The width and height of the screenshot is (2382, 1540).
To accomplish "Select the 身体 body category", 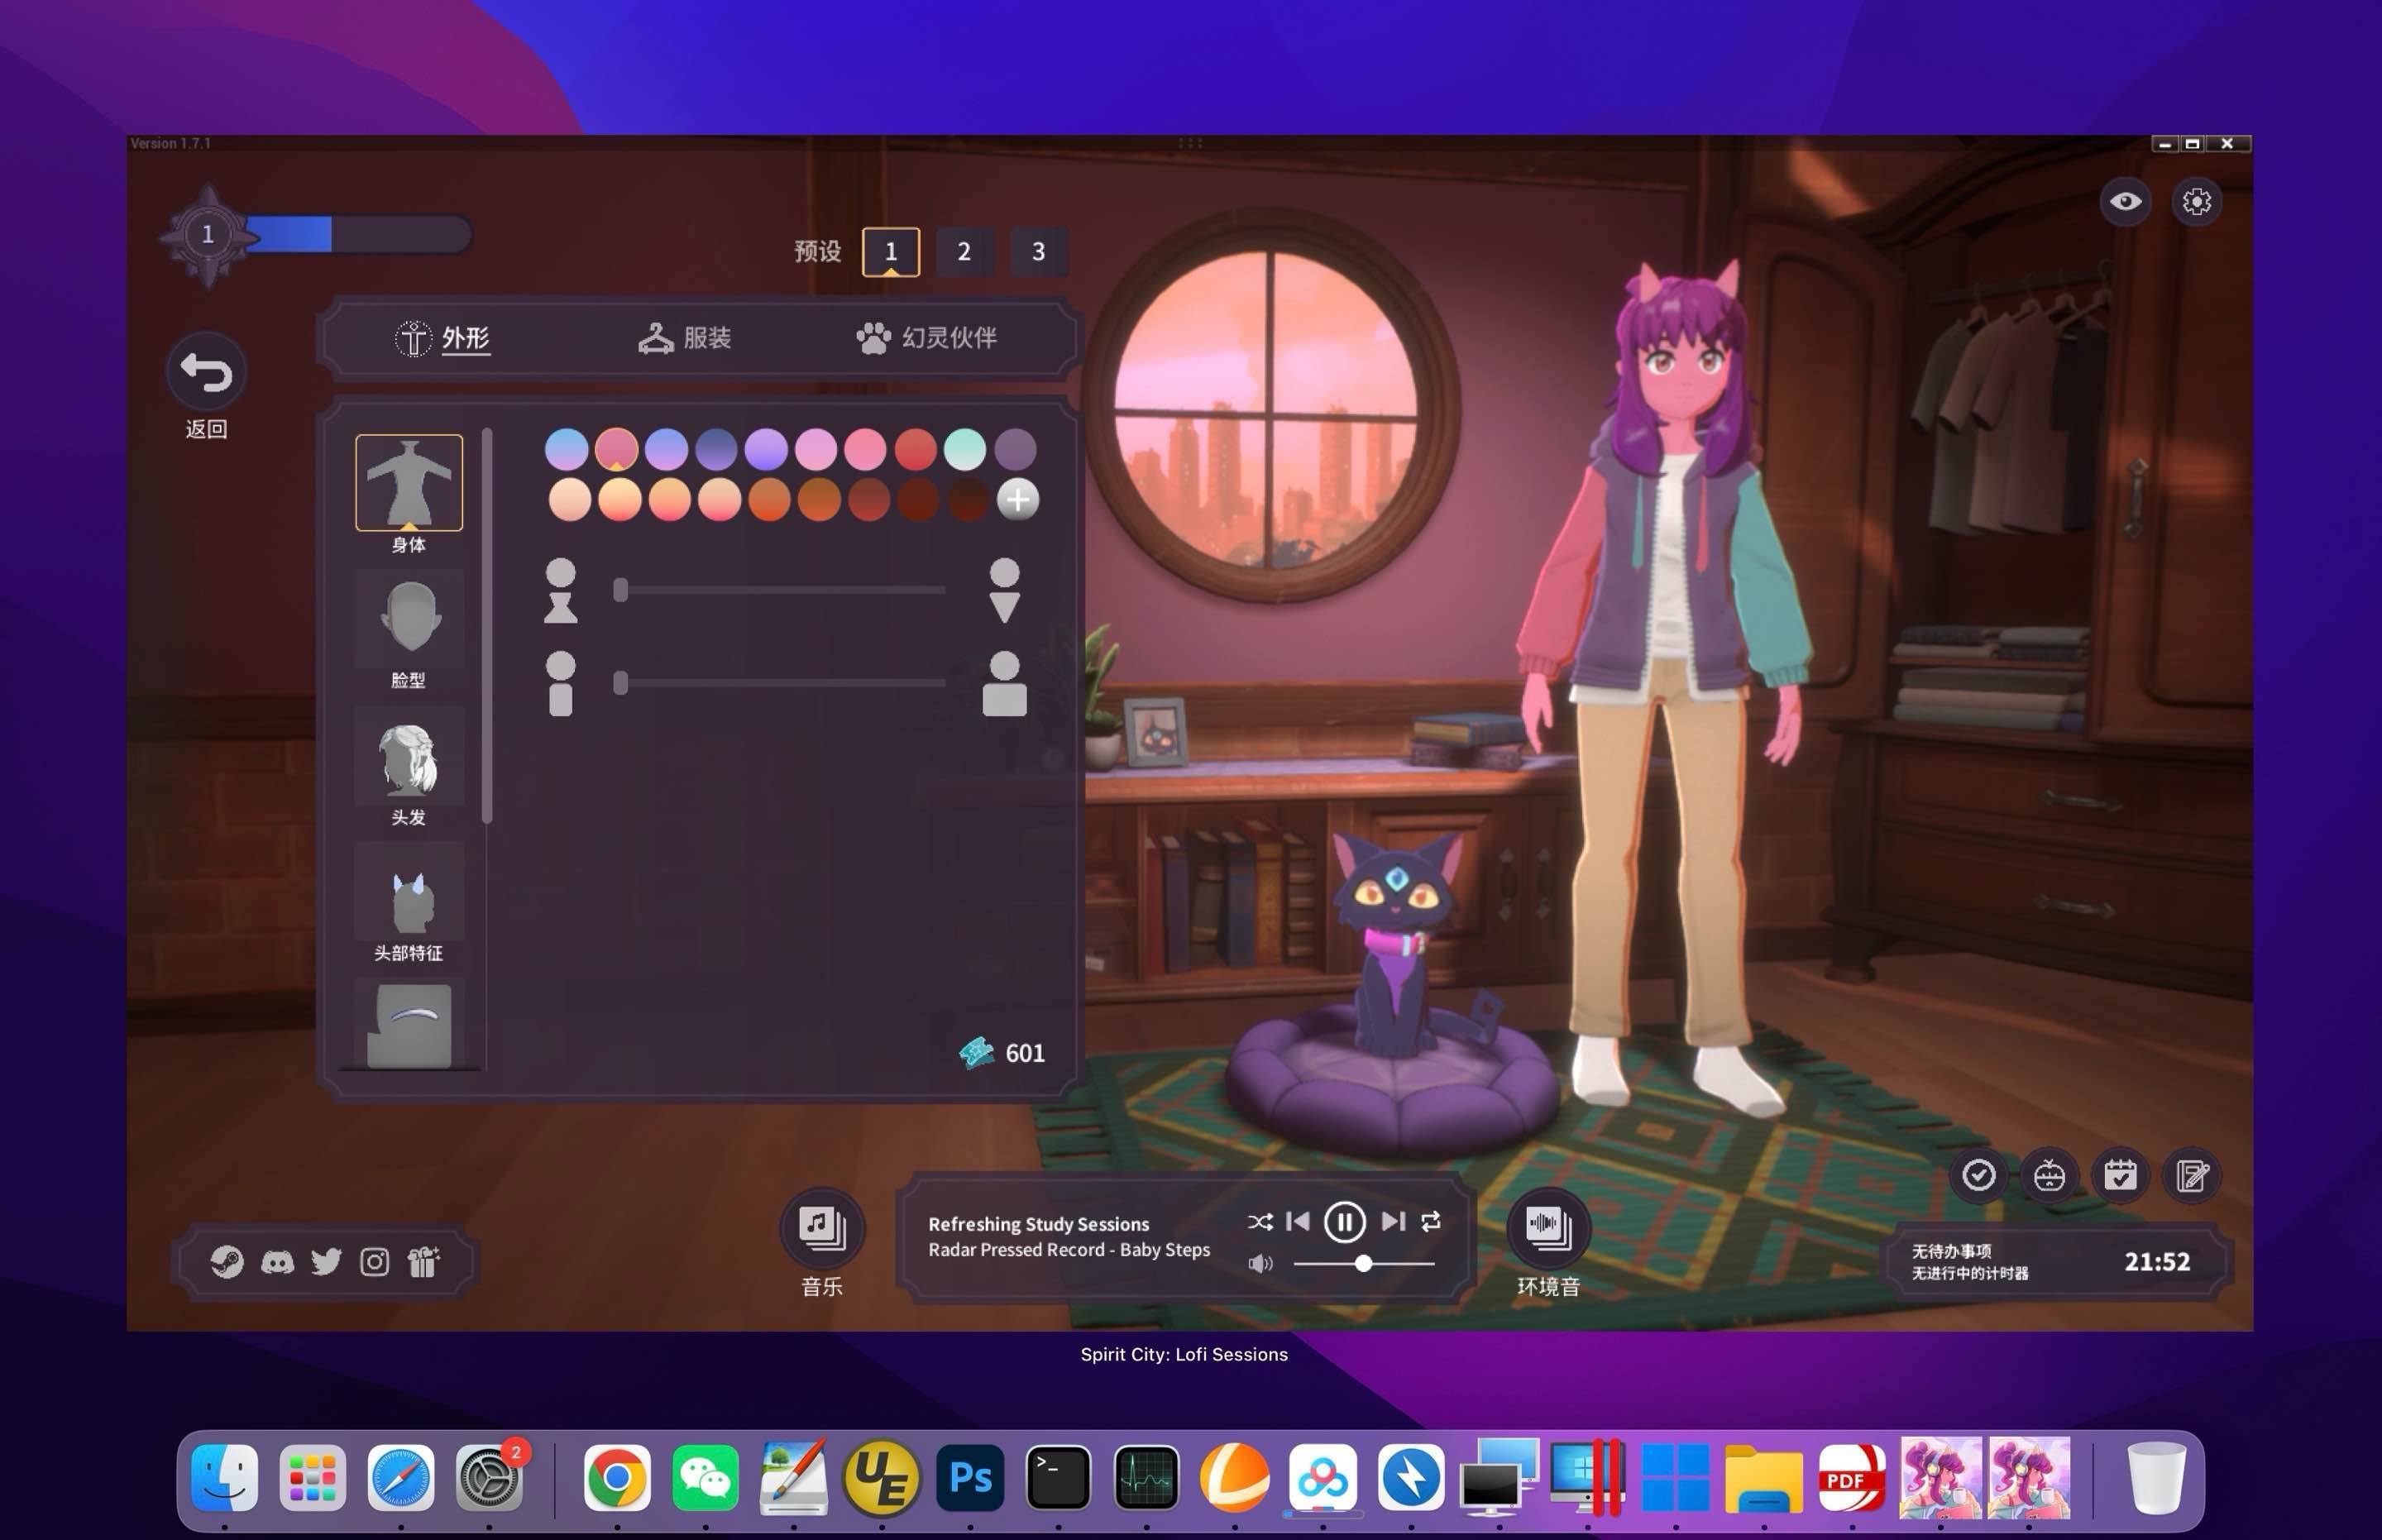I will (409, 483).
